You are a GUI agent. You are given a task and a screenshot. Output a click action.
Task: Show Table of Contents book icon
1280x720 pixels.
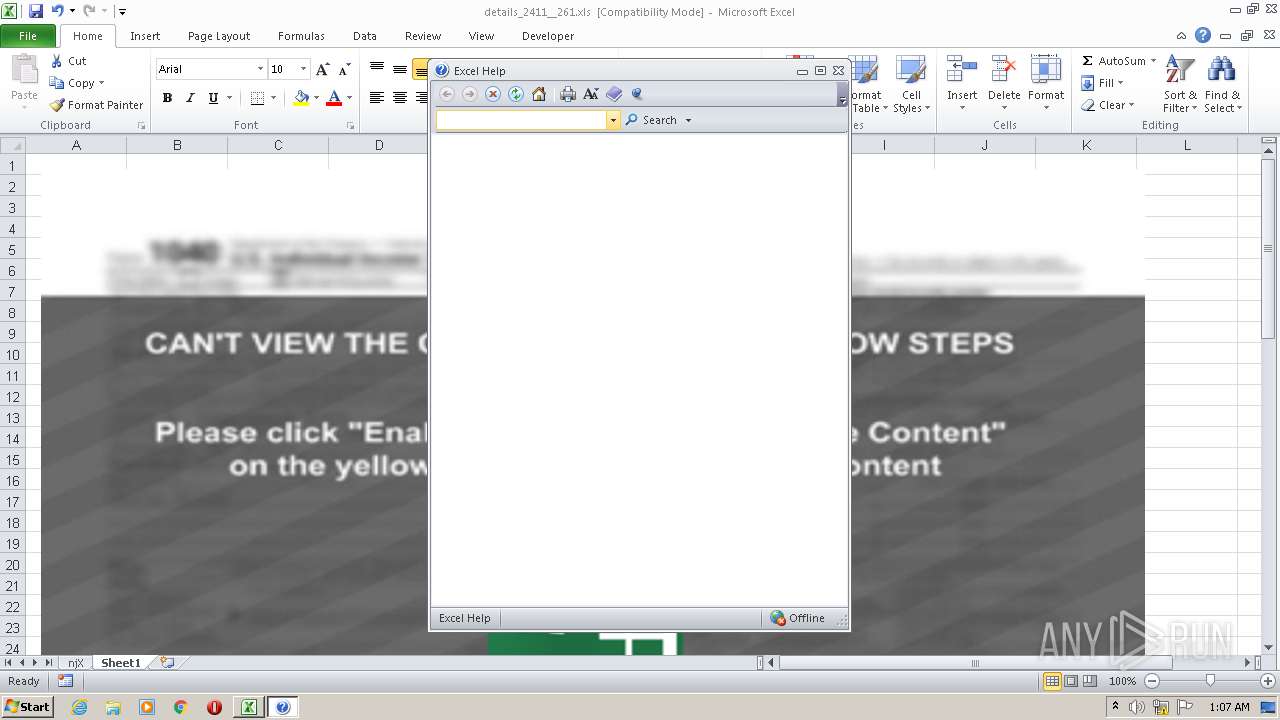pyautogui.click(x=614, y=94)
